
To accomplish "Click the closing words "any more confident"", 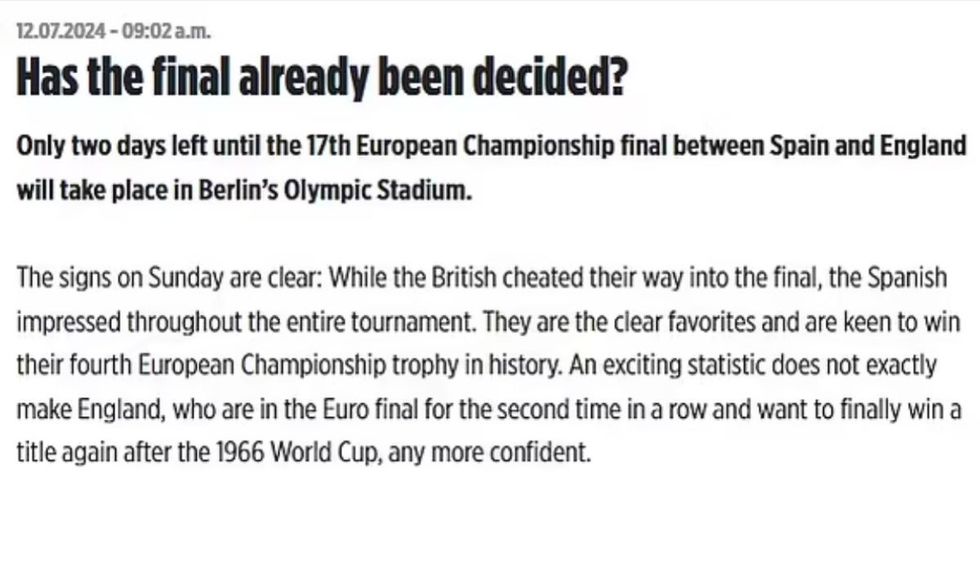I will (x=488, y=453).
